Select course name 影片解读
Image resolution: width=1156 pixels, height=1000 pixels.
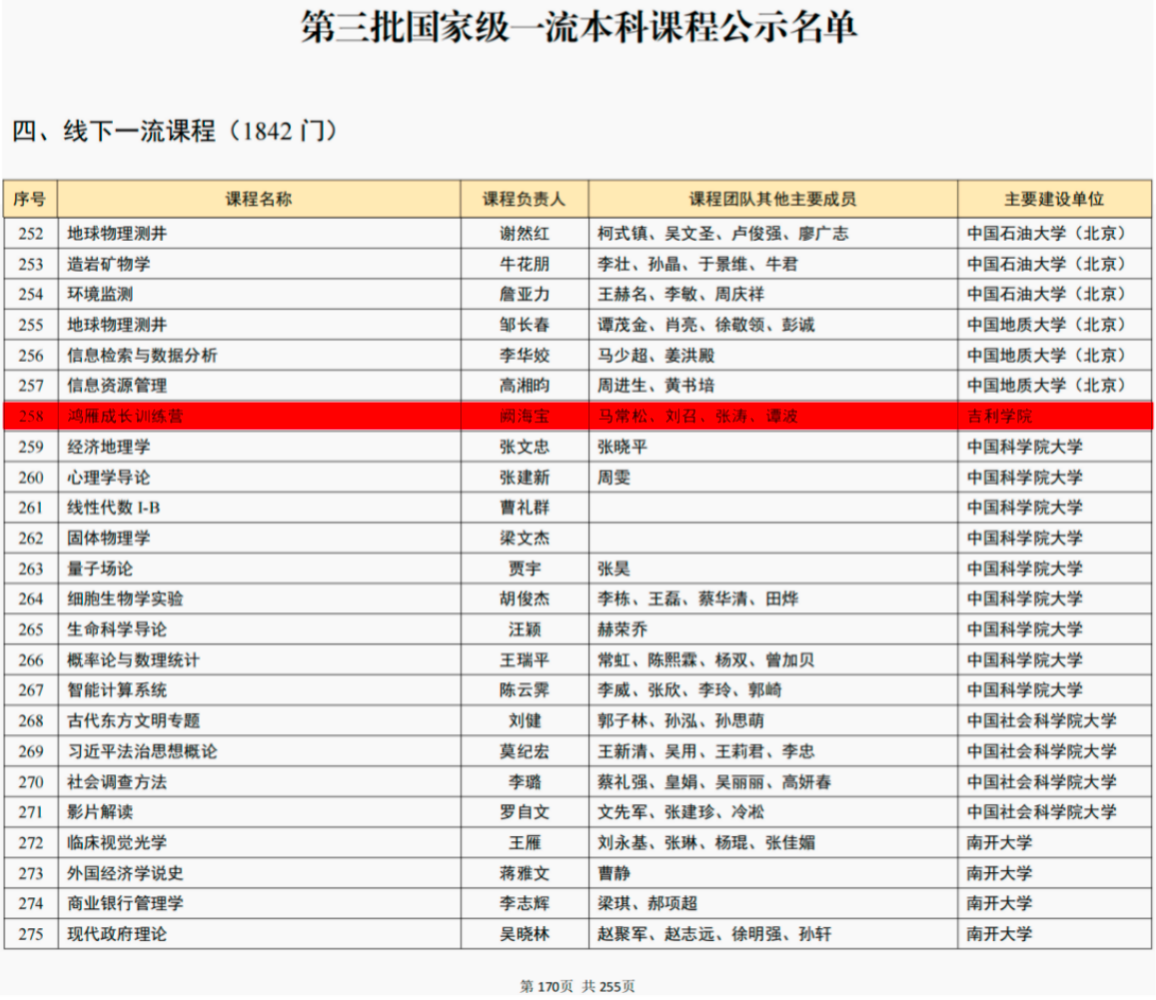coord(100,813)
